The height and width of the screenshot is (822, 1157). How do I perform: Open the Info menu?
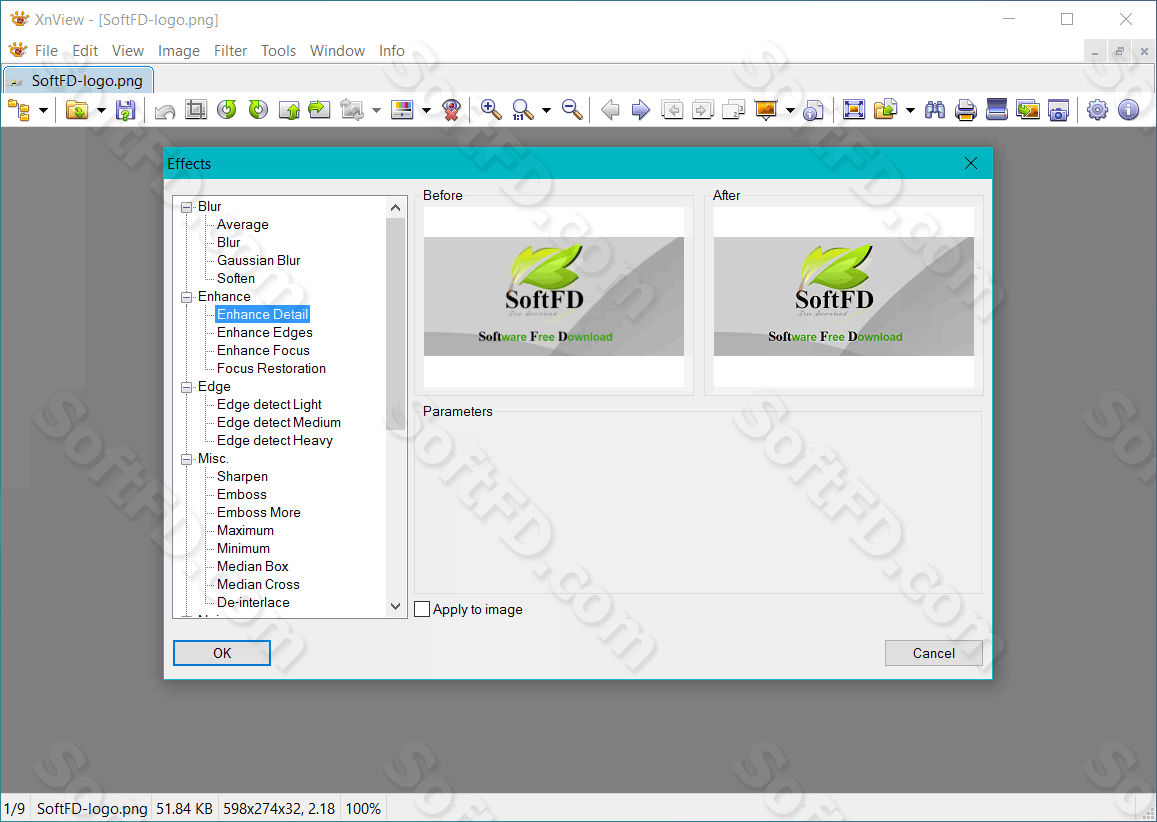(392, 50)
